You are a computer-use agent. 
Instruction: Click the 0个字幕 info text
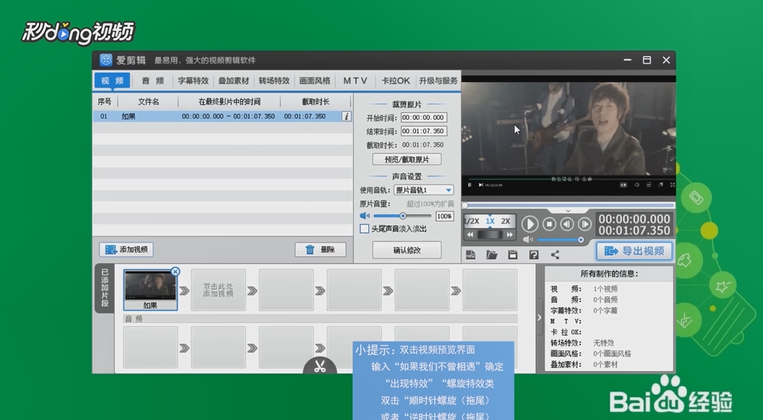(x=605, y=310)
